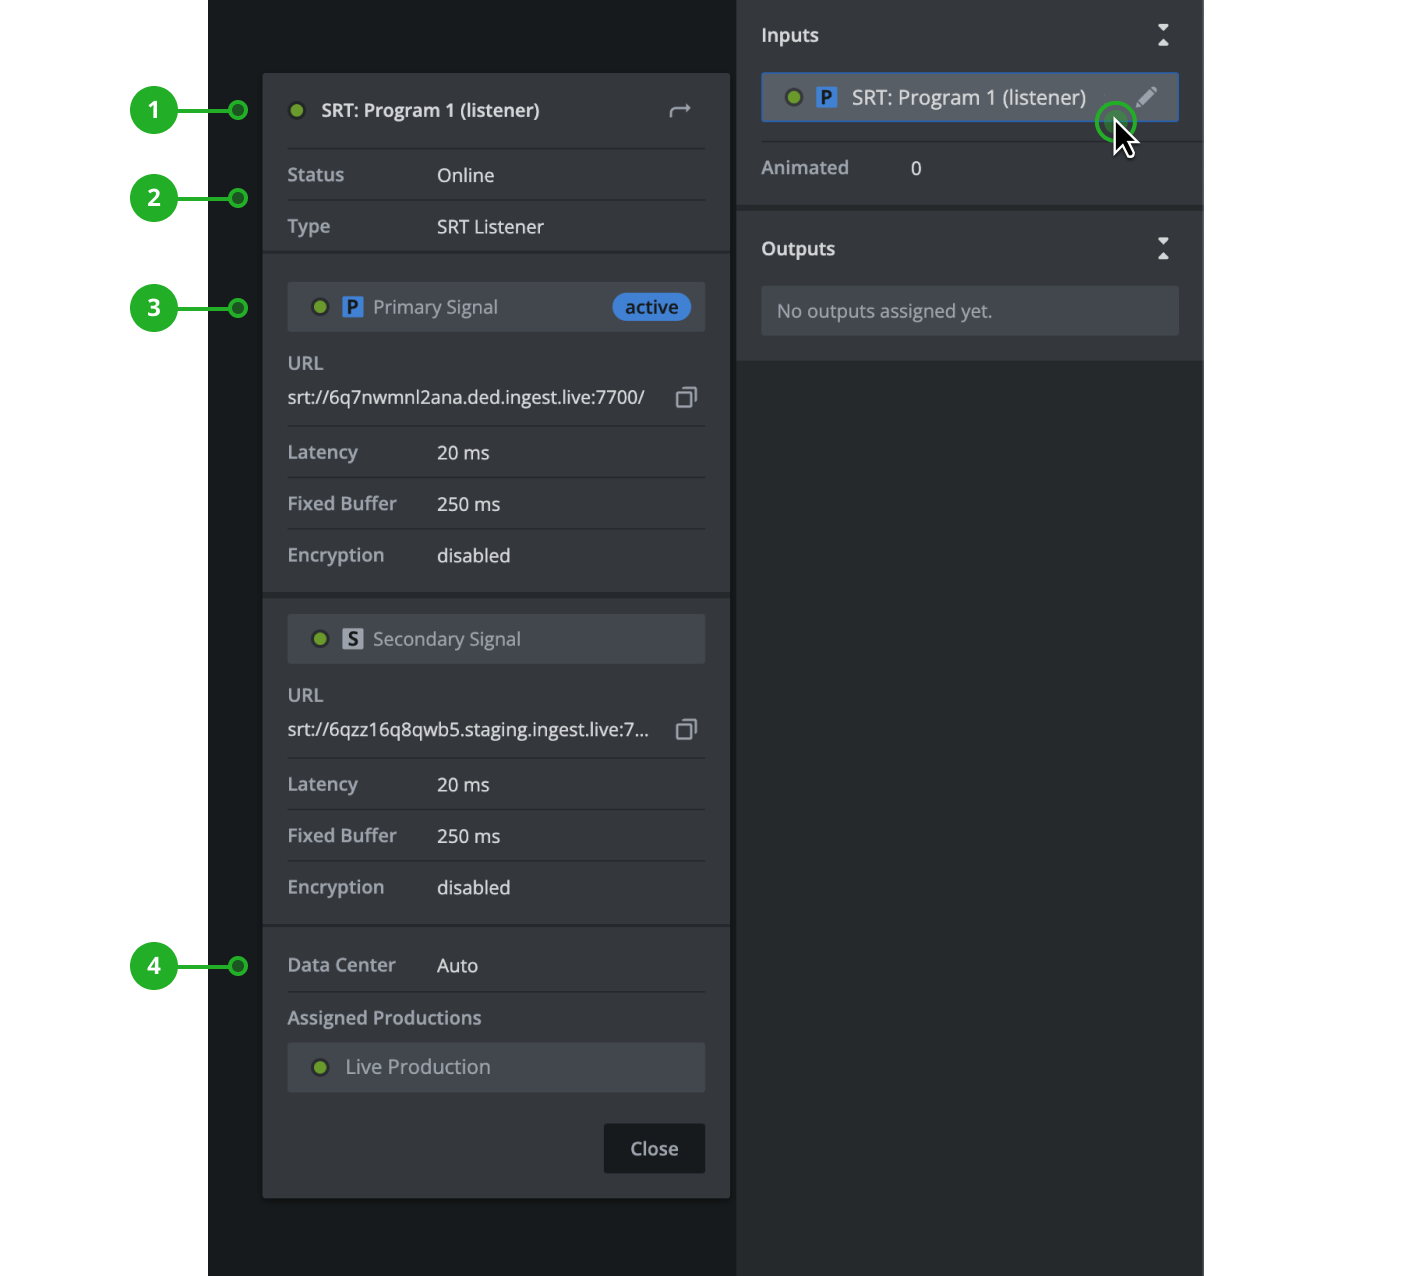Copy the Primary Signal URL
Viewport: 1410px width, 1276px height.
(x=686, y=398)
